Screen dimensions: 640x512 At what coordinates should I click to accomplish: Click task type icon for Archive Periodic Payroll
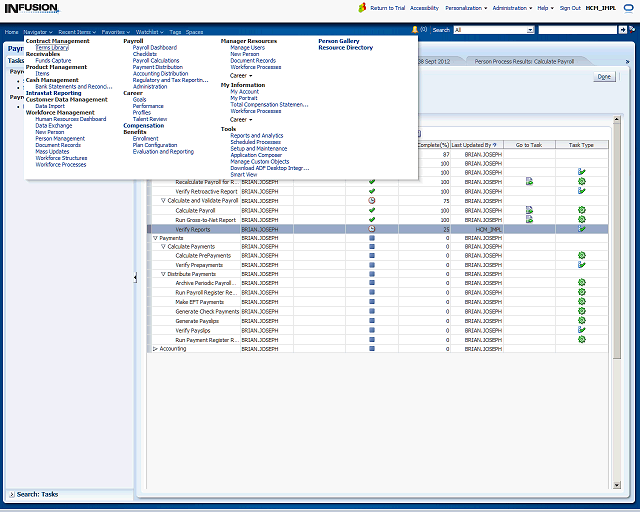click(581, 283)
